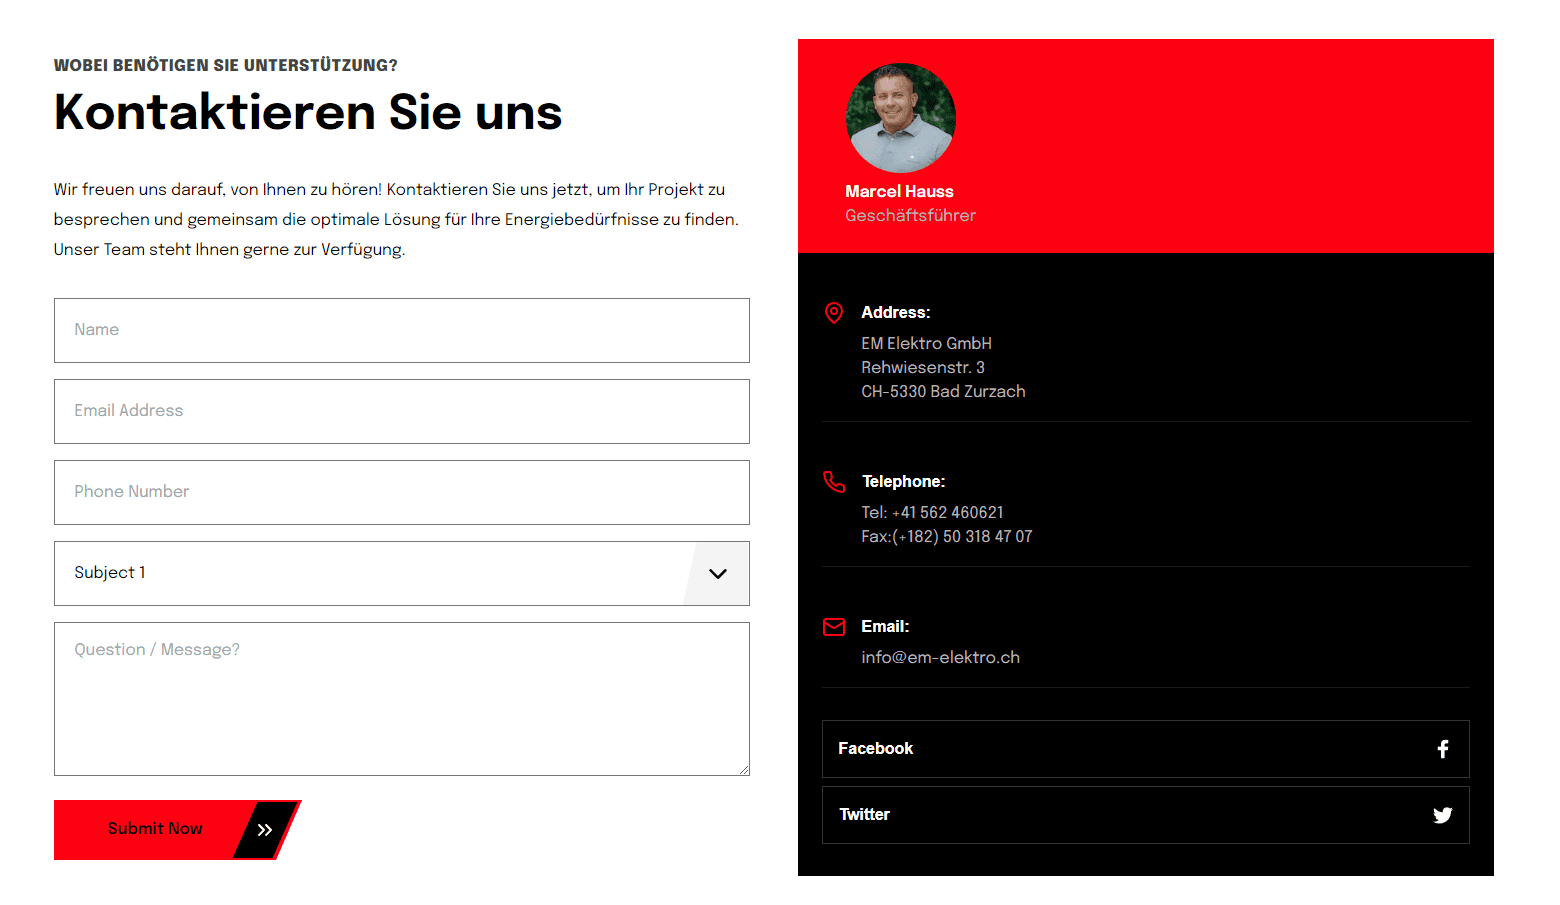Select the Phone Number field
The width and height of the screenshot is (1560, 905).
[x=401, y=492]
